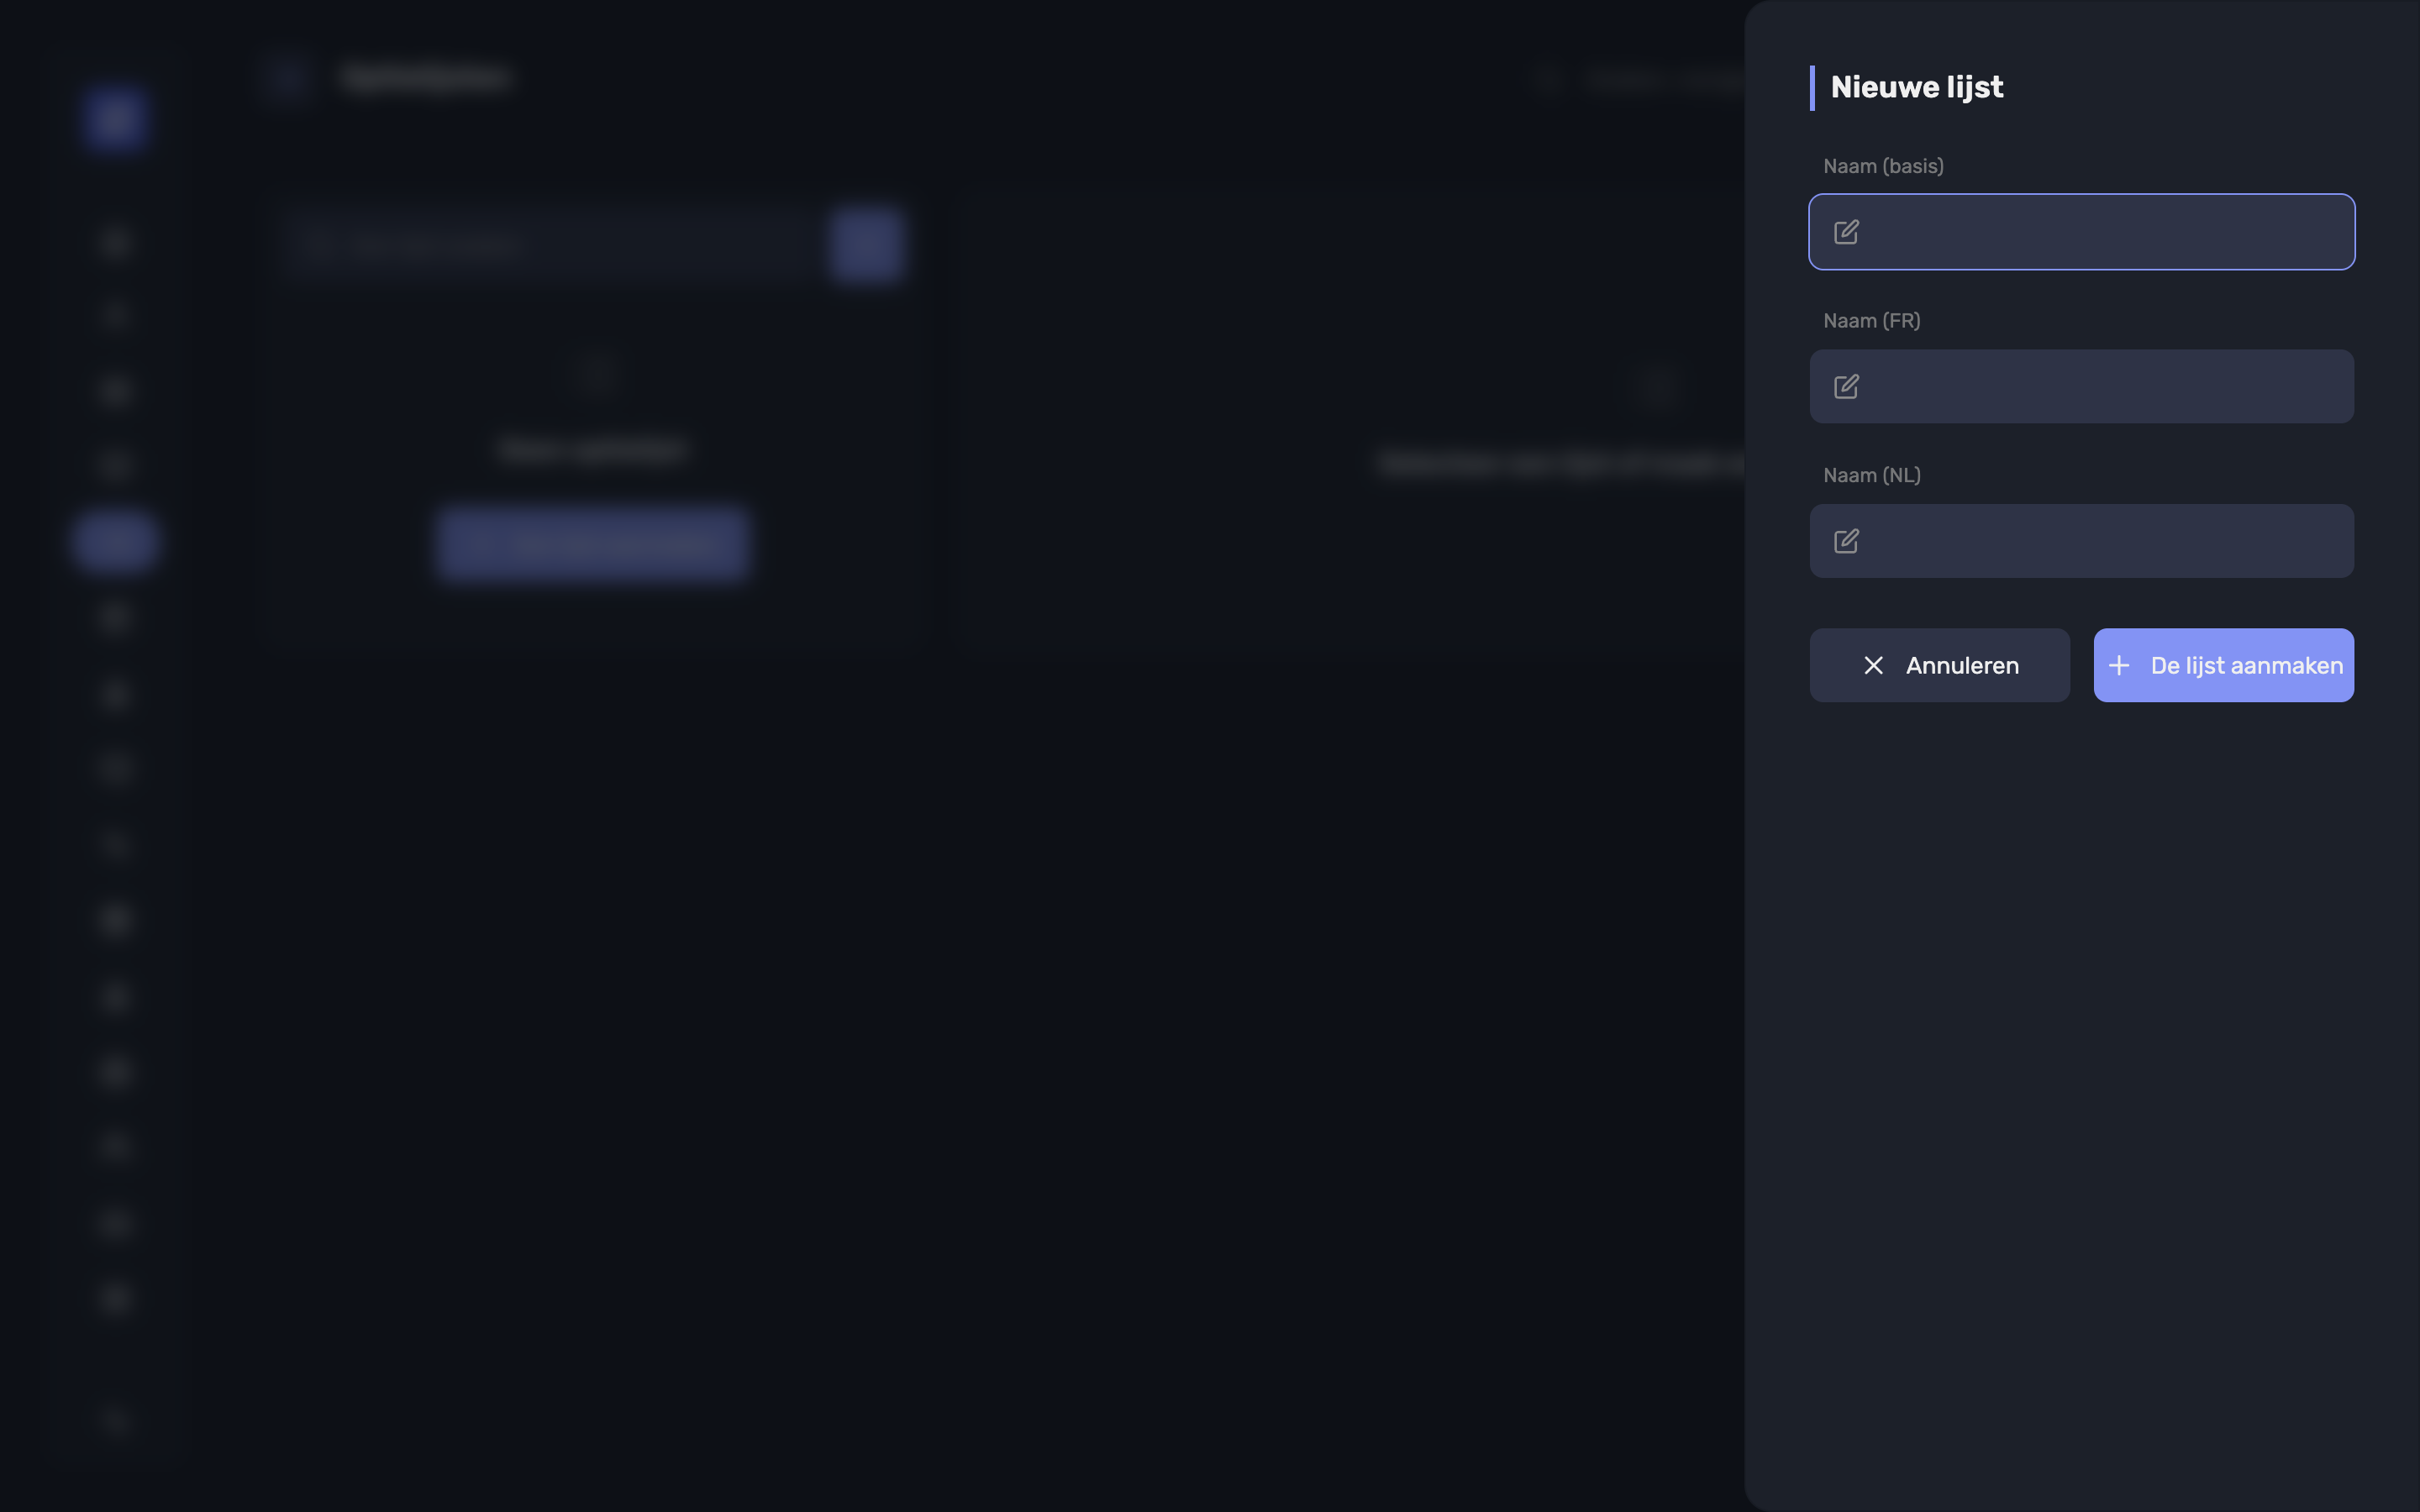Focus the Naam (FR) text field
2420x1512 pixels.
point(2081,386)
